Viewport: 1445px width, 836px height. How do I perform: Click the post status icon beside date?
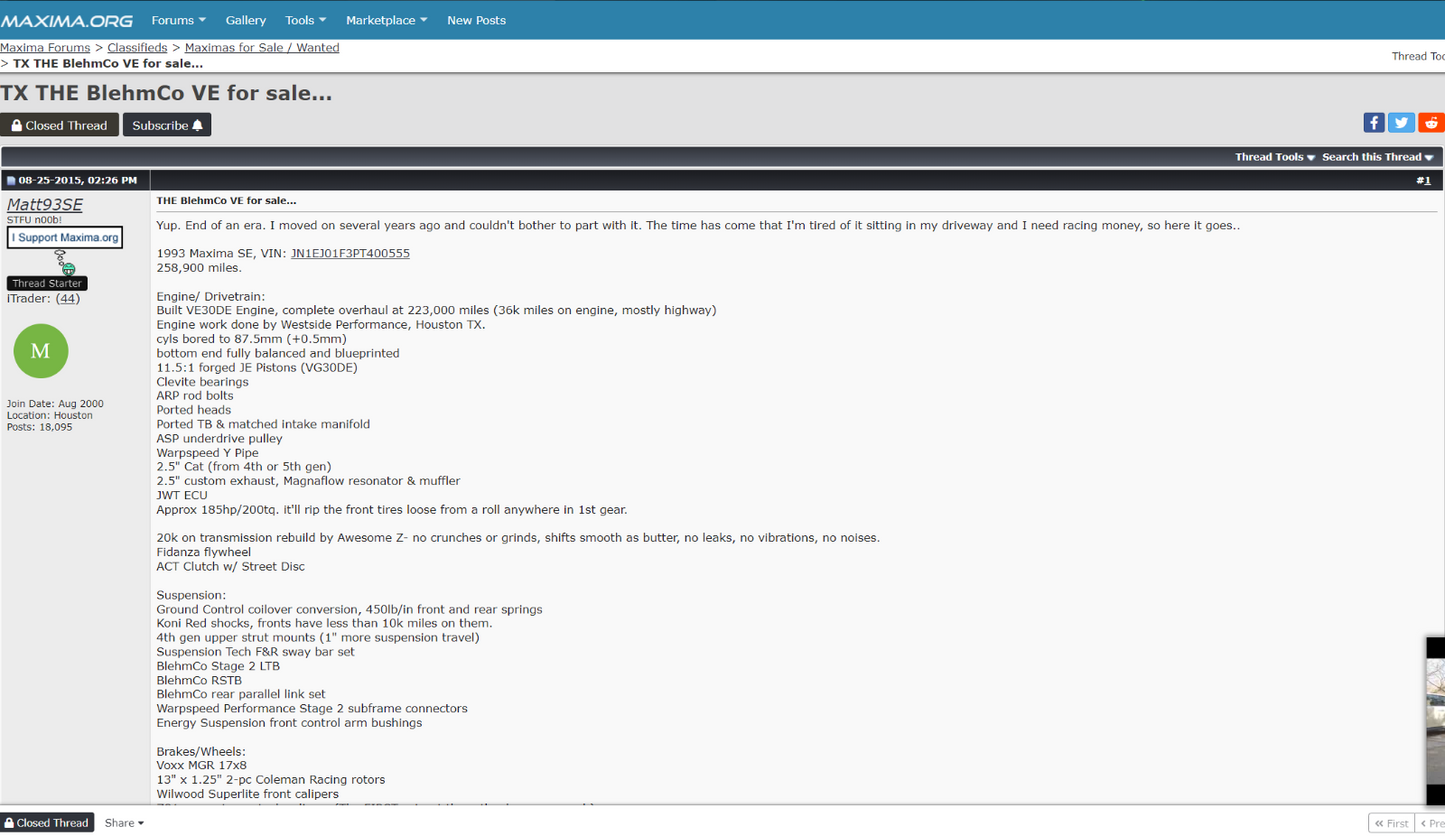pyautogui.click(x=11, y=181)
